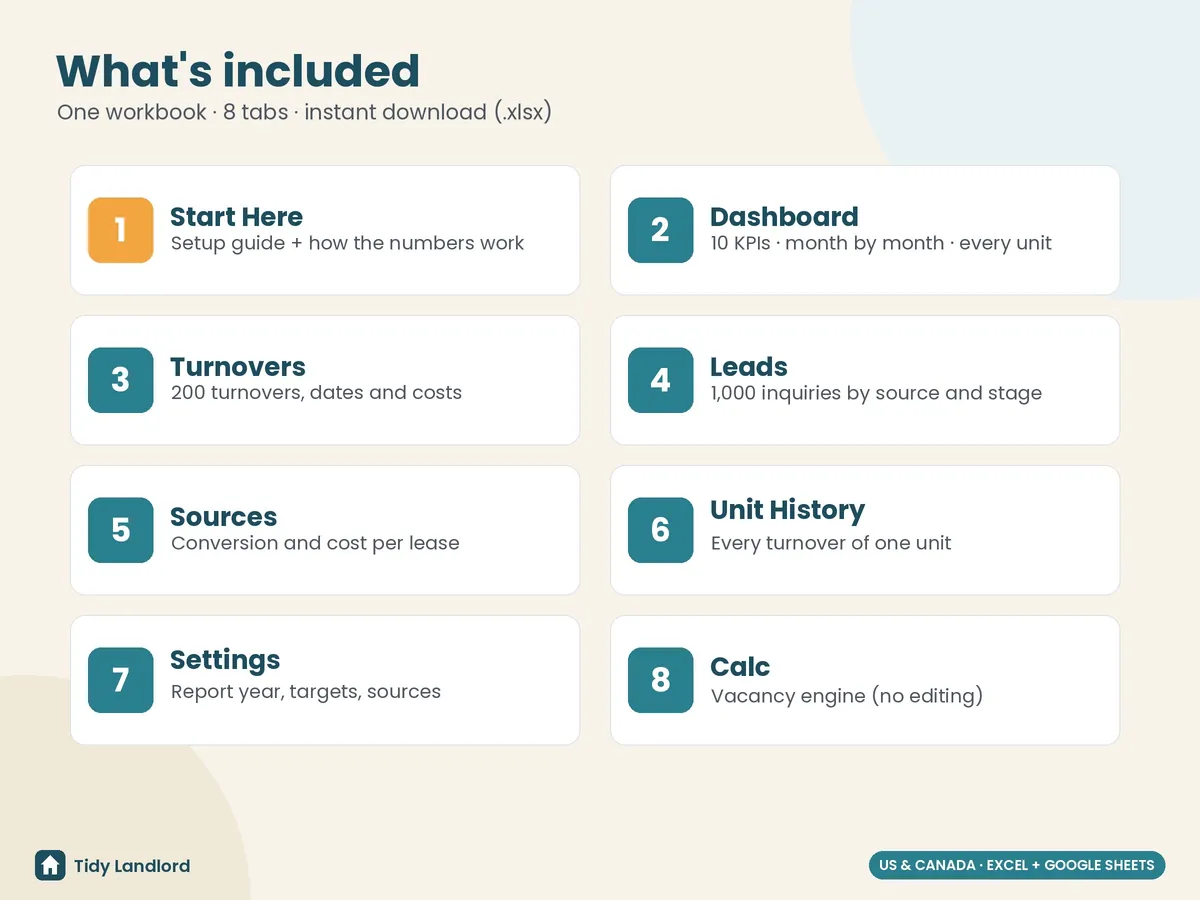Click the "What's included" heading

[x=238, y=71]
